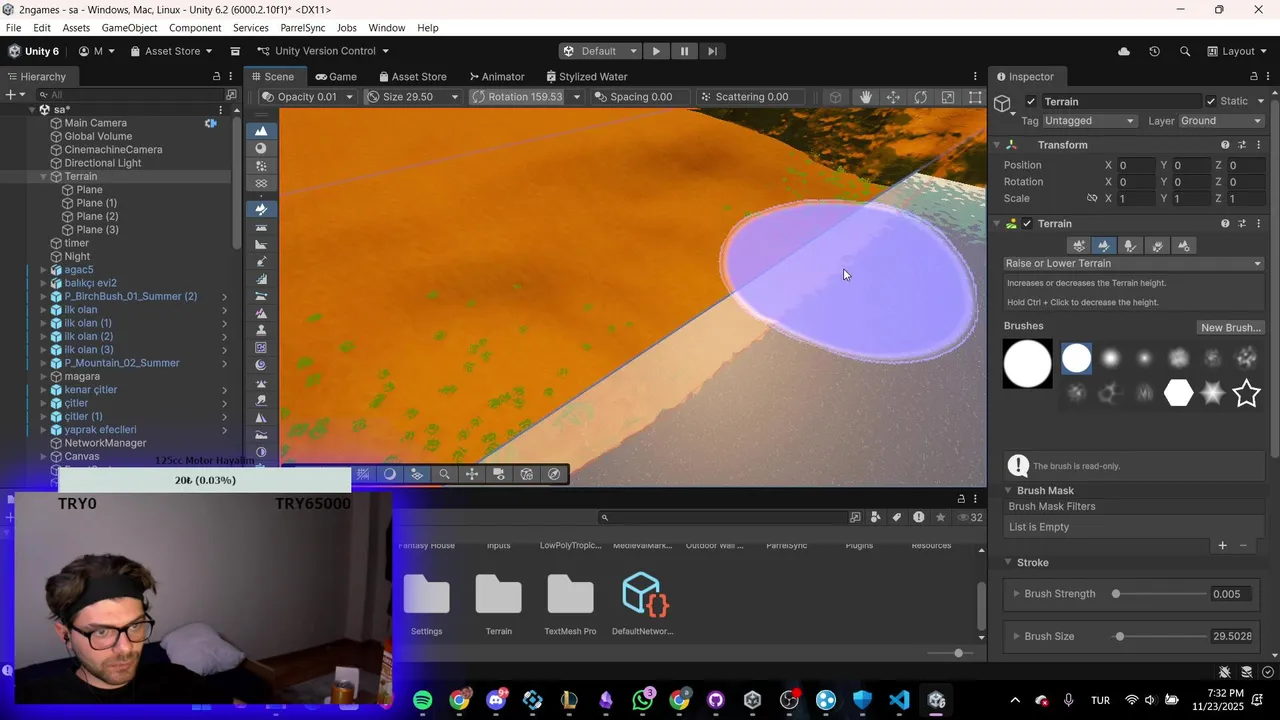
Task: Click the New Brush... button
Action: 1231,328
